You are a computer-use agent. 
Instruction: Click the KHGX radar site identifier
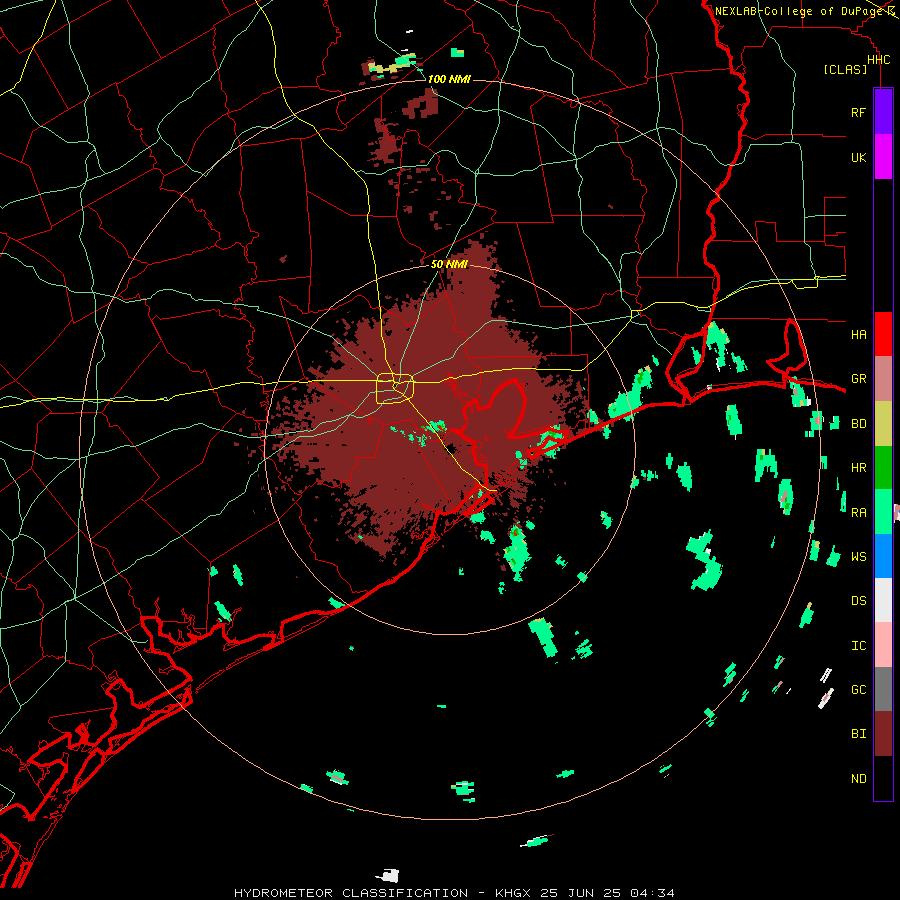(513, 893)
